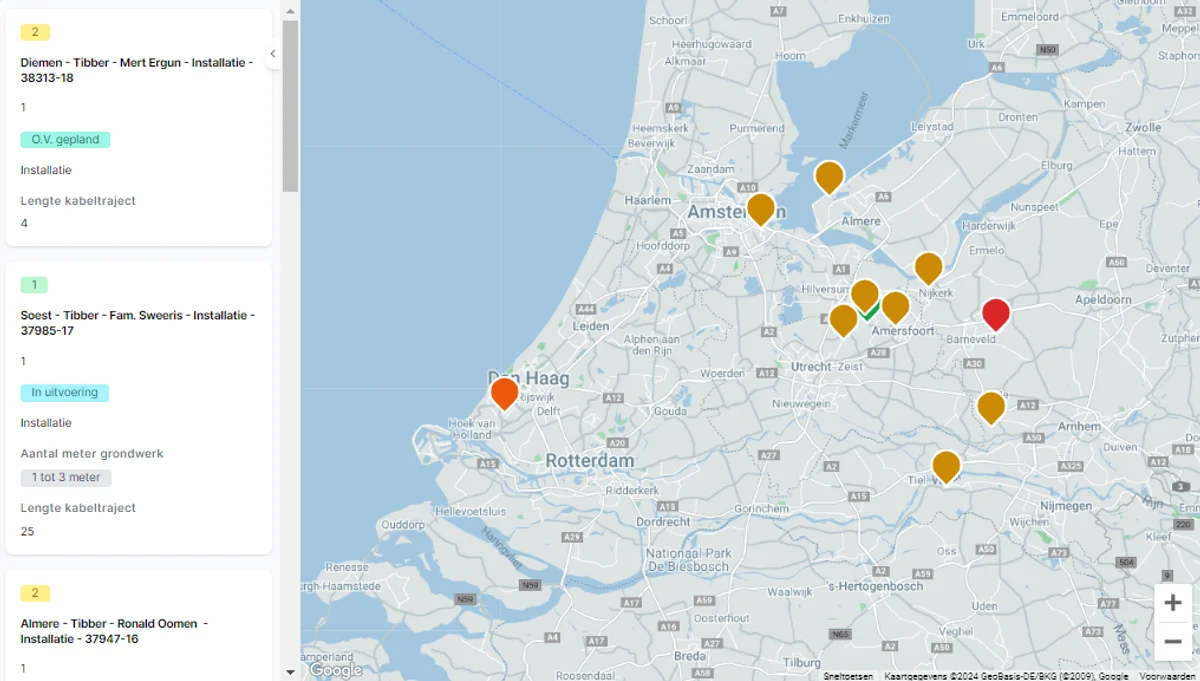This screenshot has height=681, width=1200.
Task: Select the yellow marker near Nijkerk
Action: [x=928, y=268]
